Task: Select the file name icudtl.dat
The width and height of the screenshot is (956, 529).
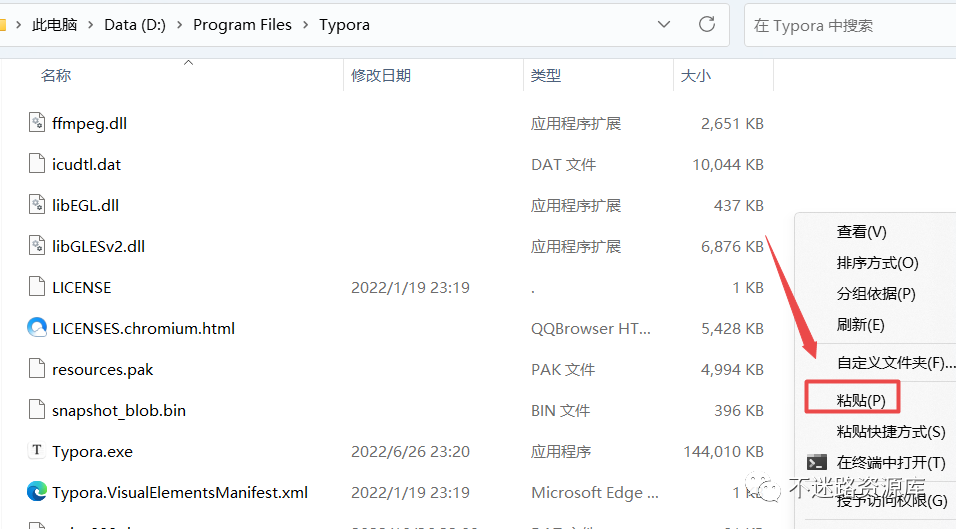Action: [87, 165]
